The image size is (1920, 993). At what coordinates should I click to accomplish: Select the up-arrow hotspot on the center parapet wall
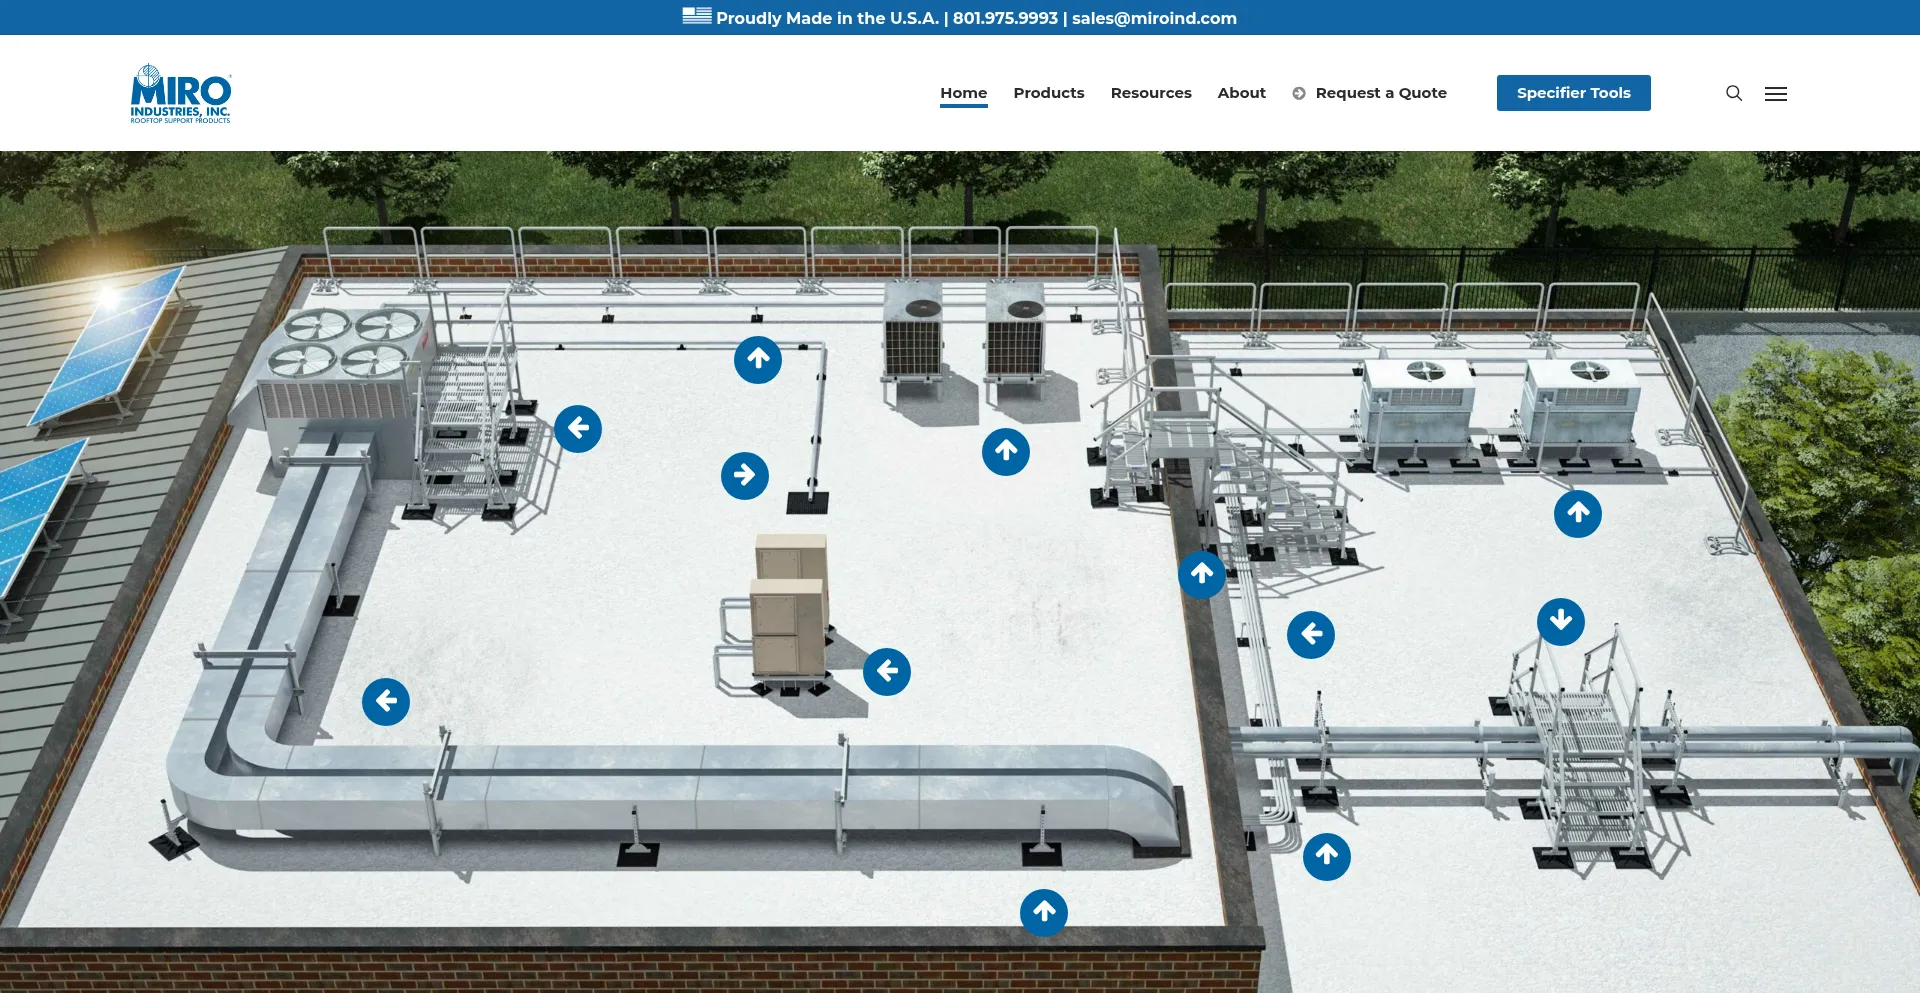click(1202, 575)
